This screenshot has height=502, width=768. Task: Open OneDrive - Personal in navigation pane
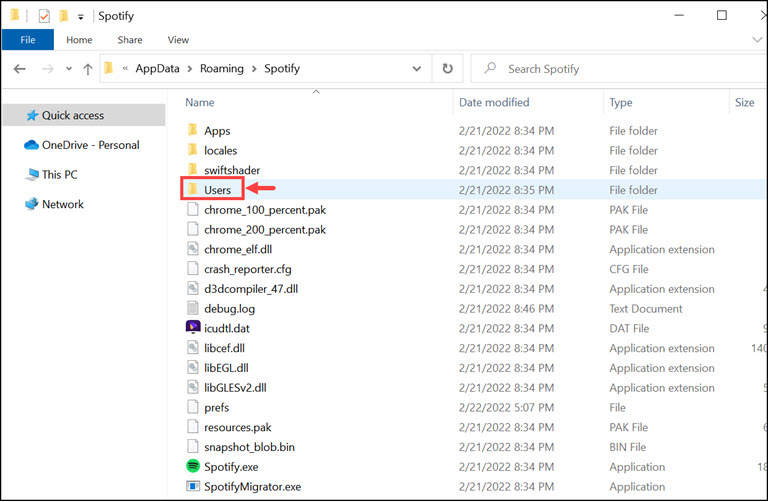click(x=84, y=145)
